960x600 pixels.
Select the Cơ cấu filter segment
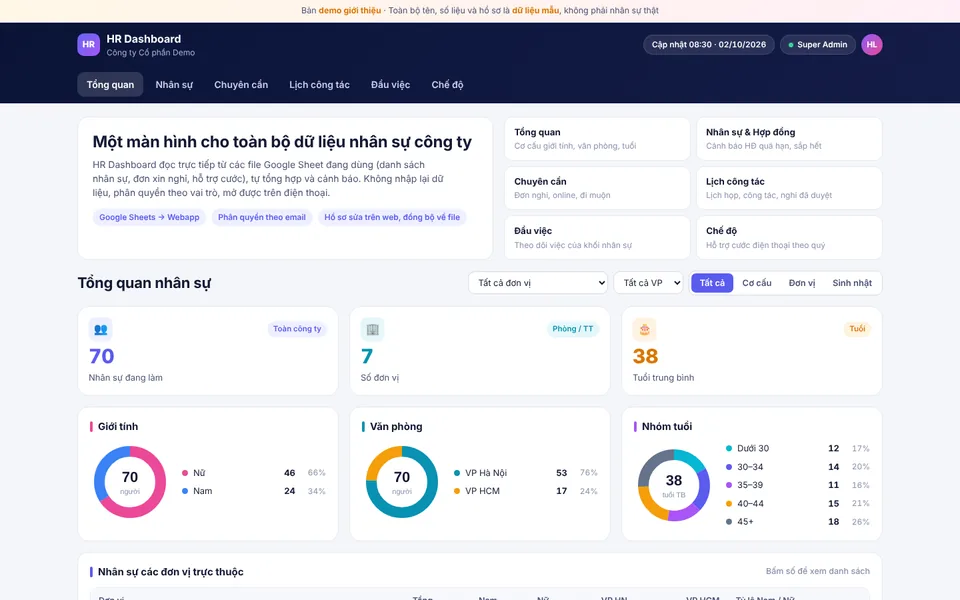click(x=757, y=283)
